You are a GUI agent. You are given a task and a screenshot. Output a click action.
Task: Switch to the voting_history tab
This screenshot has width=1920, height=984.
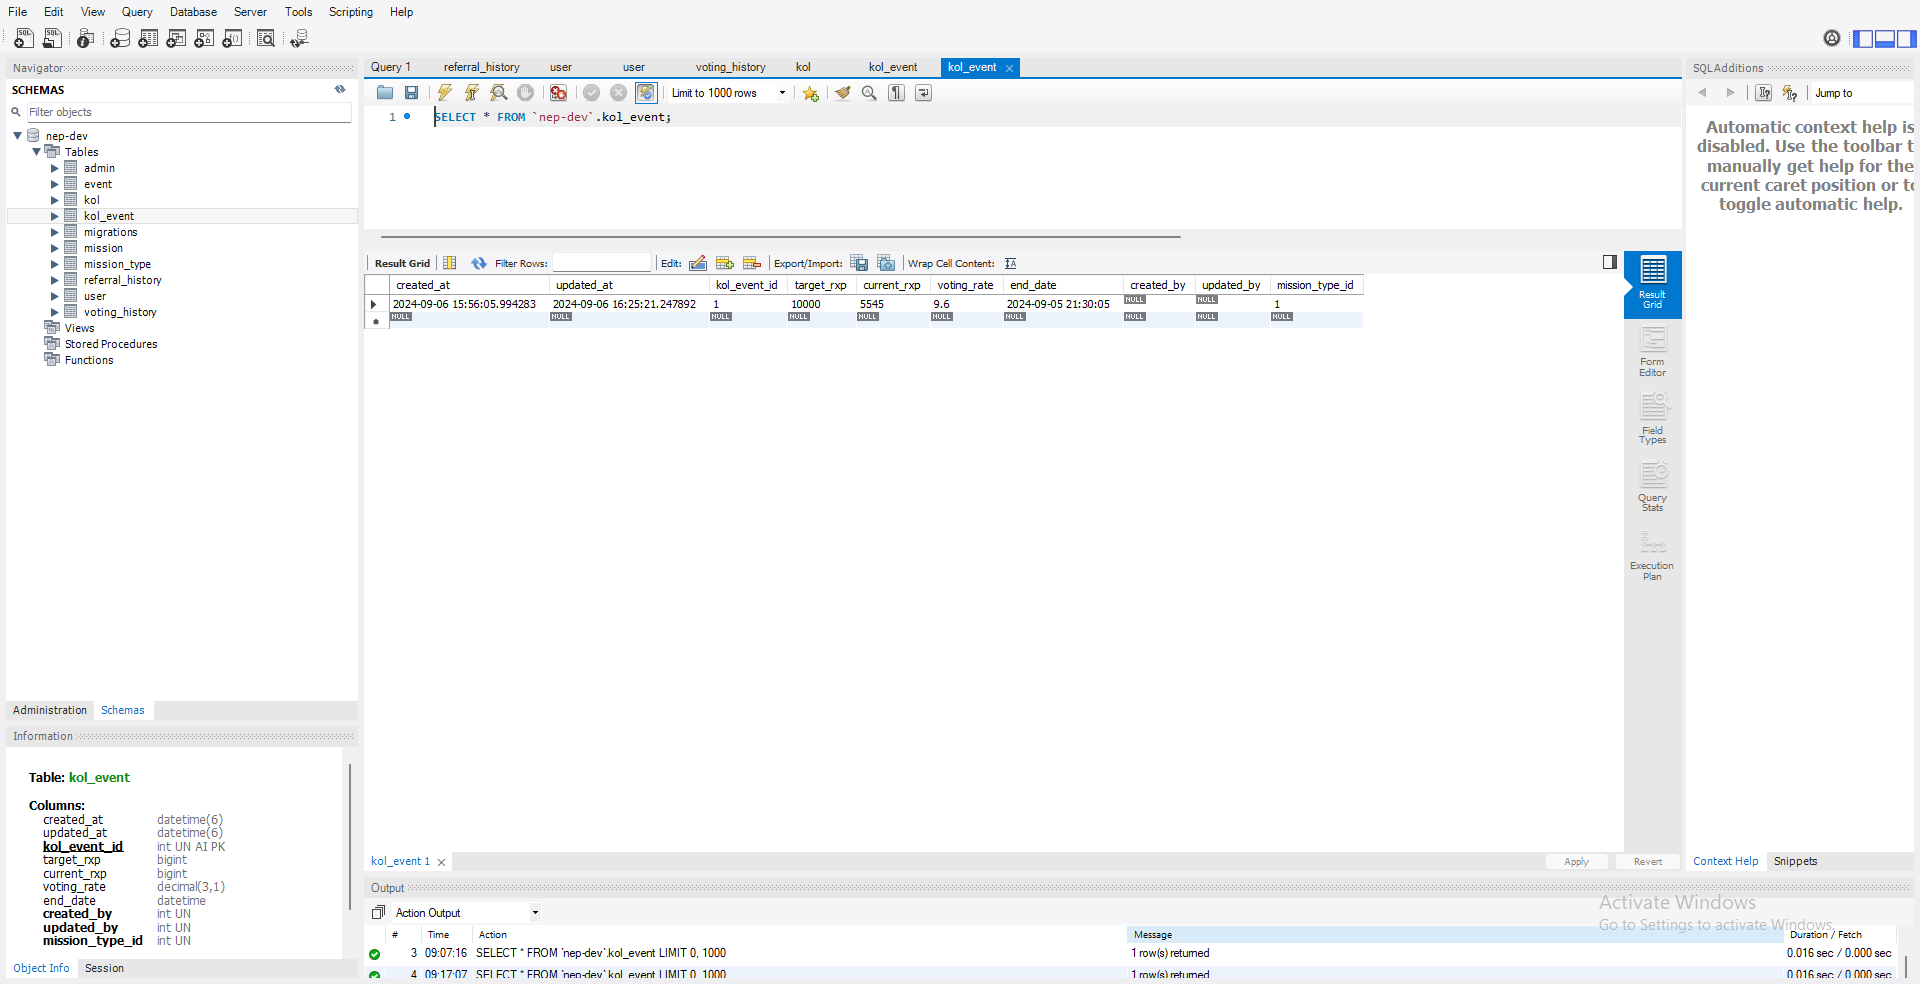[x=731, y=67]
